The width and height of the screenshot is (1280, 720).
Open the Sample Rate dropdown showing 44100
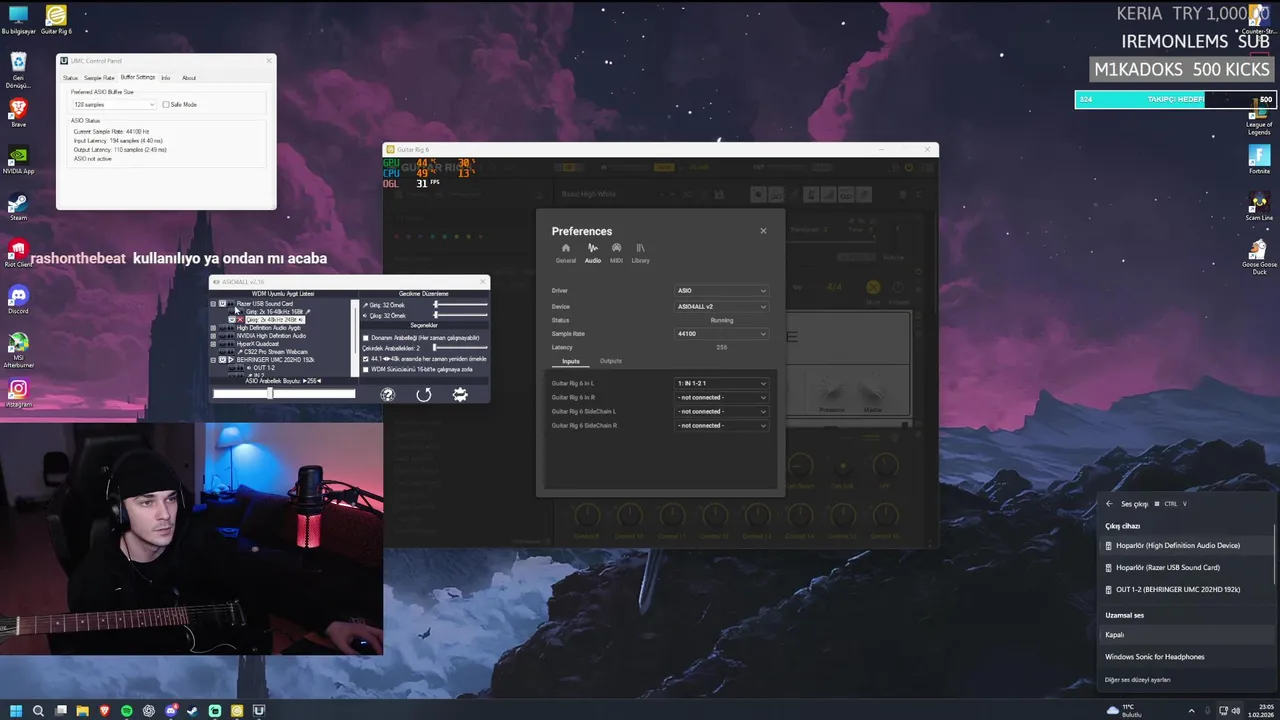pos(722,334)
